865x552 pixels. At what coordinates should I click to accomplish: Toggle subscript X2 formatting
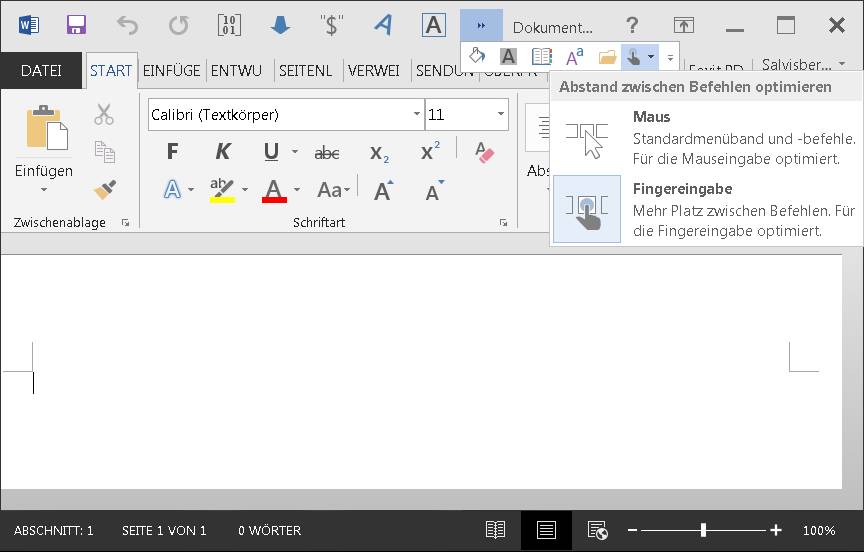point(379,153)
